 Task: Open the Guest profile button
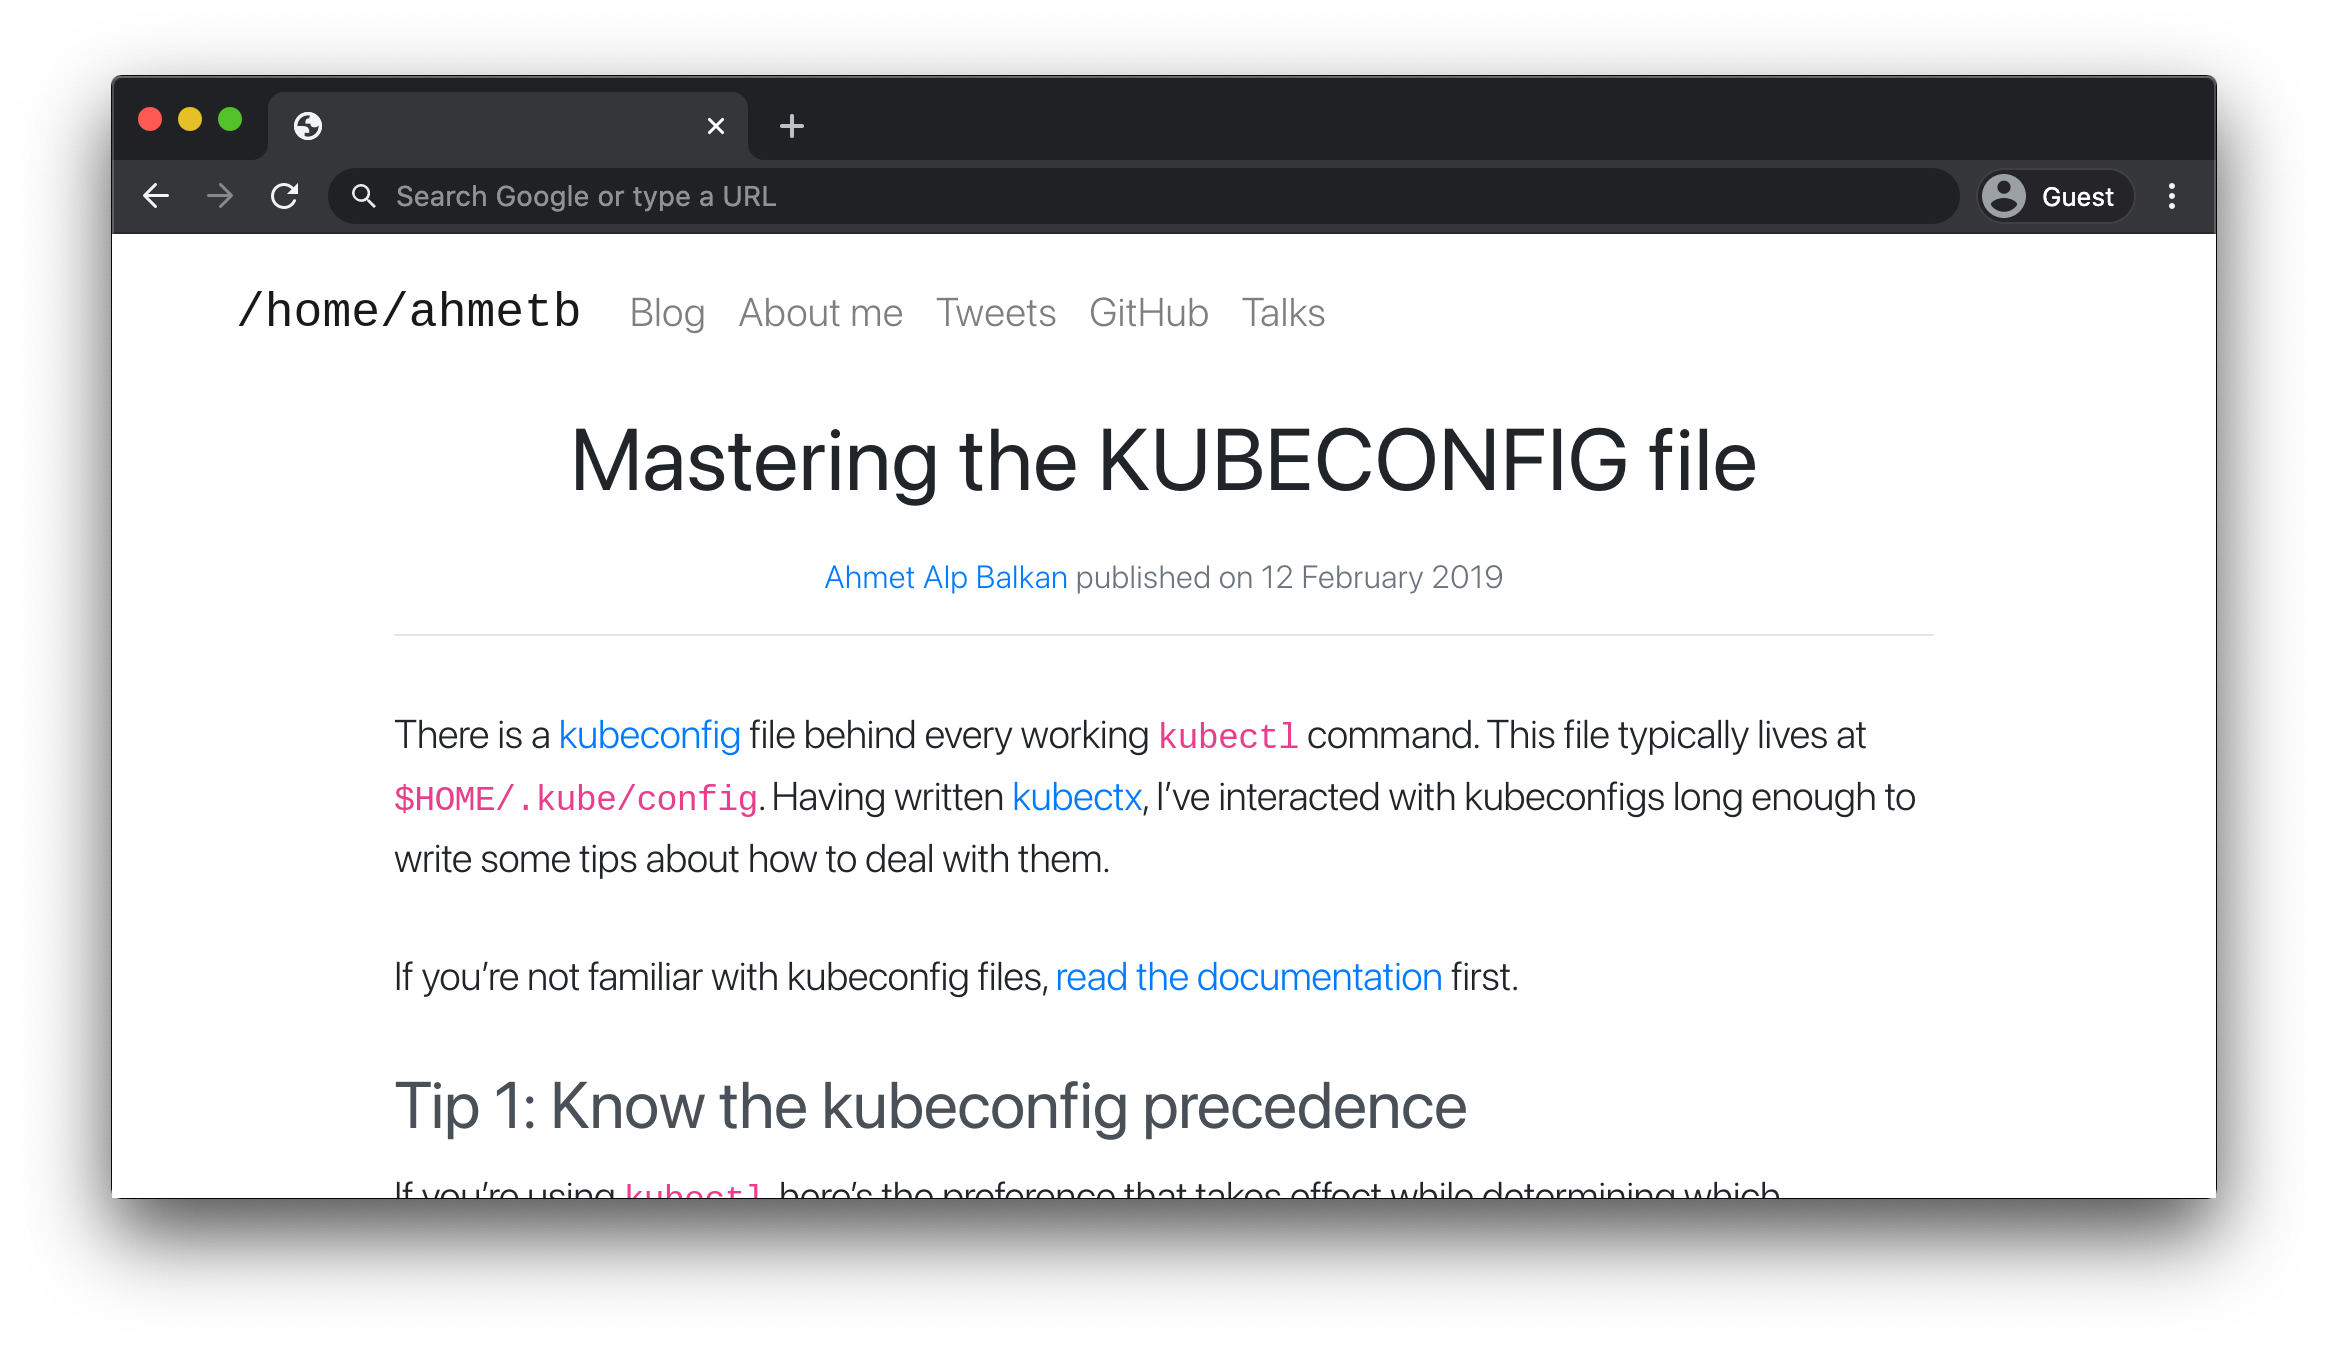point(2055,196)
